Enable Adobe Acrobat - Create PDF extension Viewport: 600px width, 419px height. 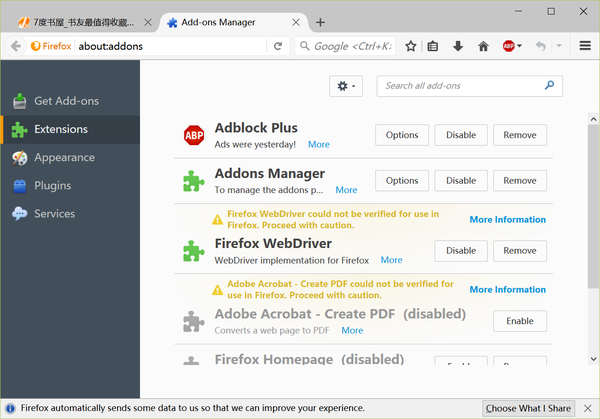click(519, 320)
